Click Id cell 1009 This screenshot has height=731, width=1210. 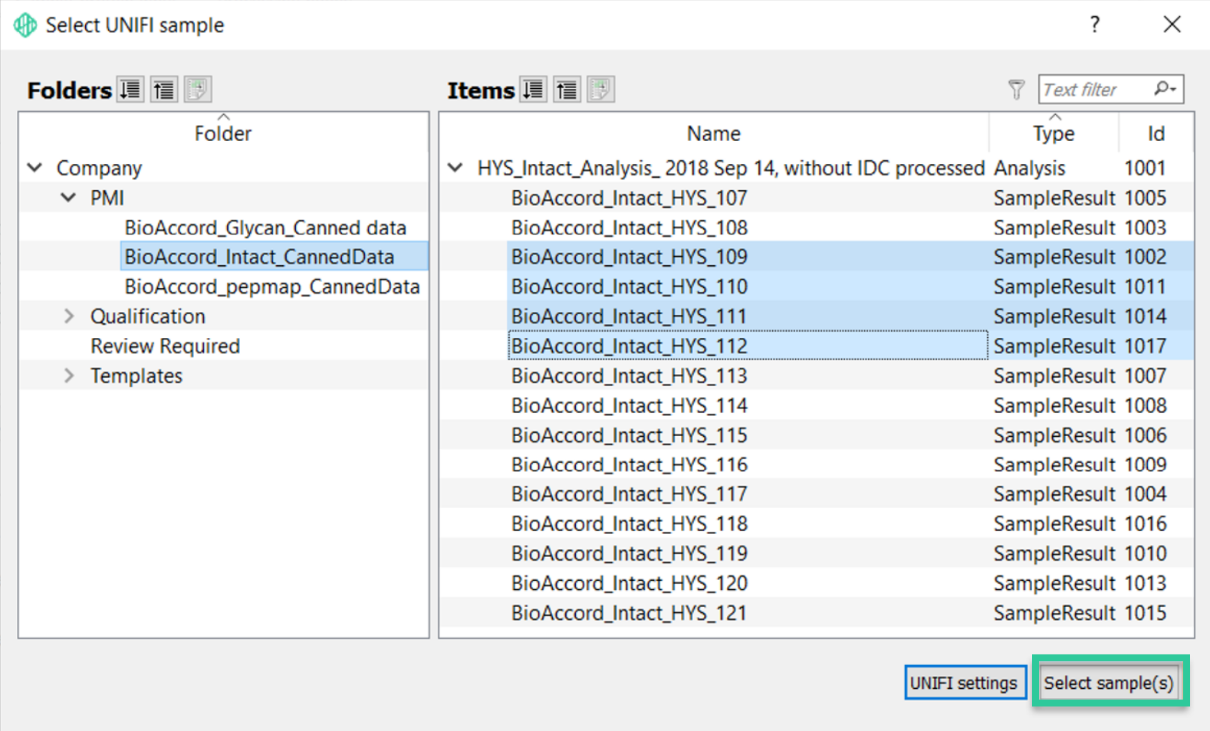(x=1145, y=464)
